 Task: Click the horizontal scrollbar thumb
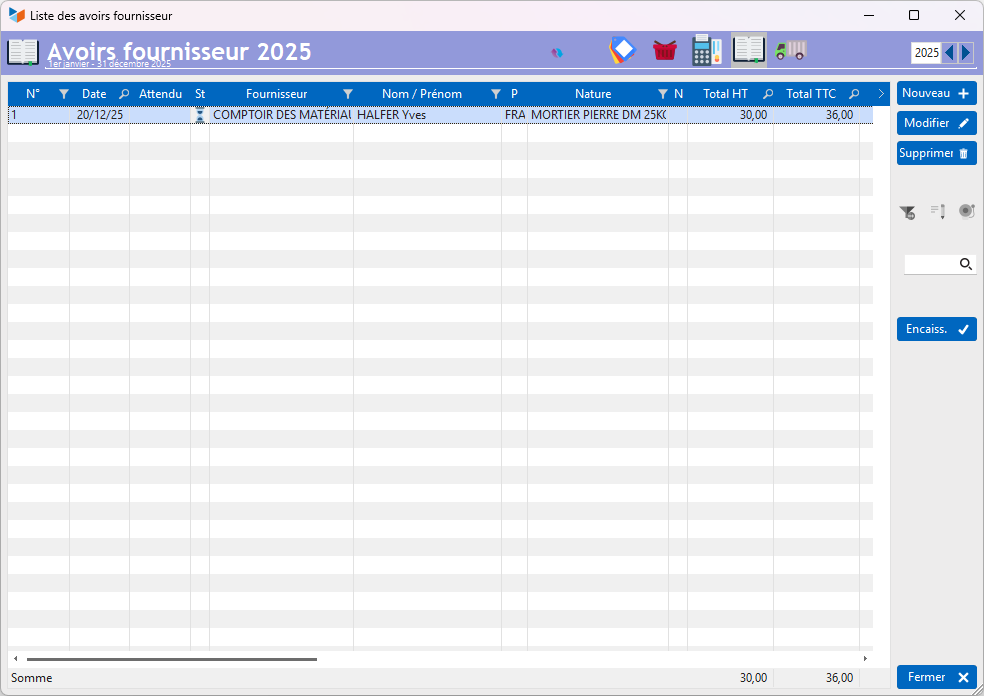click(x=170, y=659)
